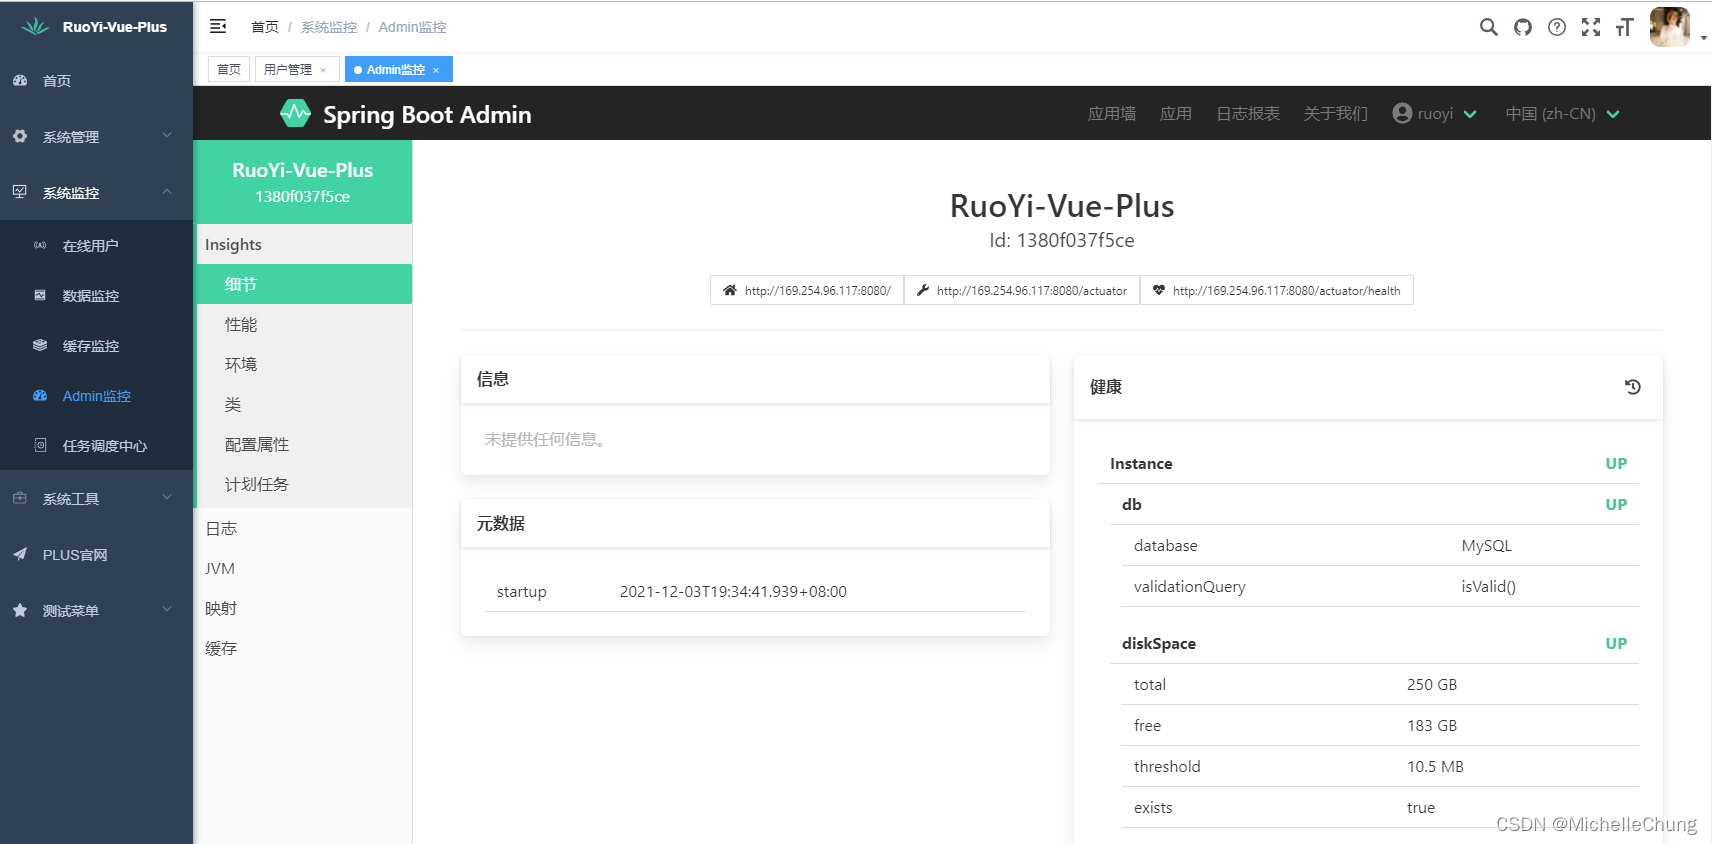
Task: Refresh the health history icon
Action: pyautogui.click(x=1632, y=387)
